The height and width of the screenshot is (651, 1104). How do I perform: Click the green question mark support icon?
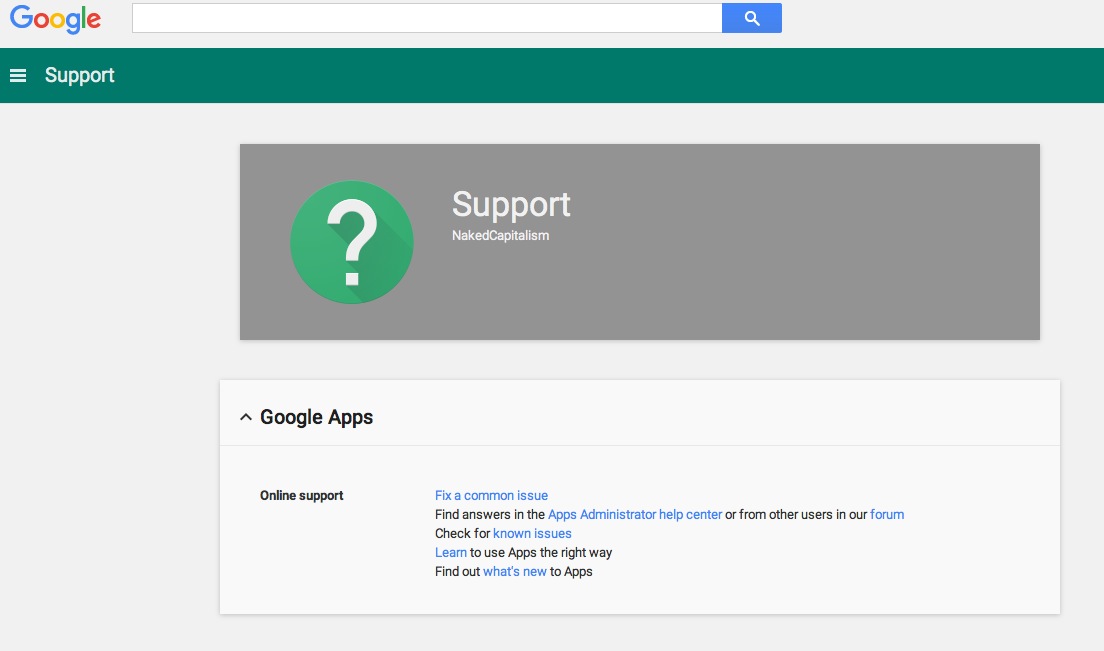(351, 242)
